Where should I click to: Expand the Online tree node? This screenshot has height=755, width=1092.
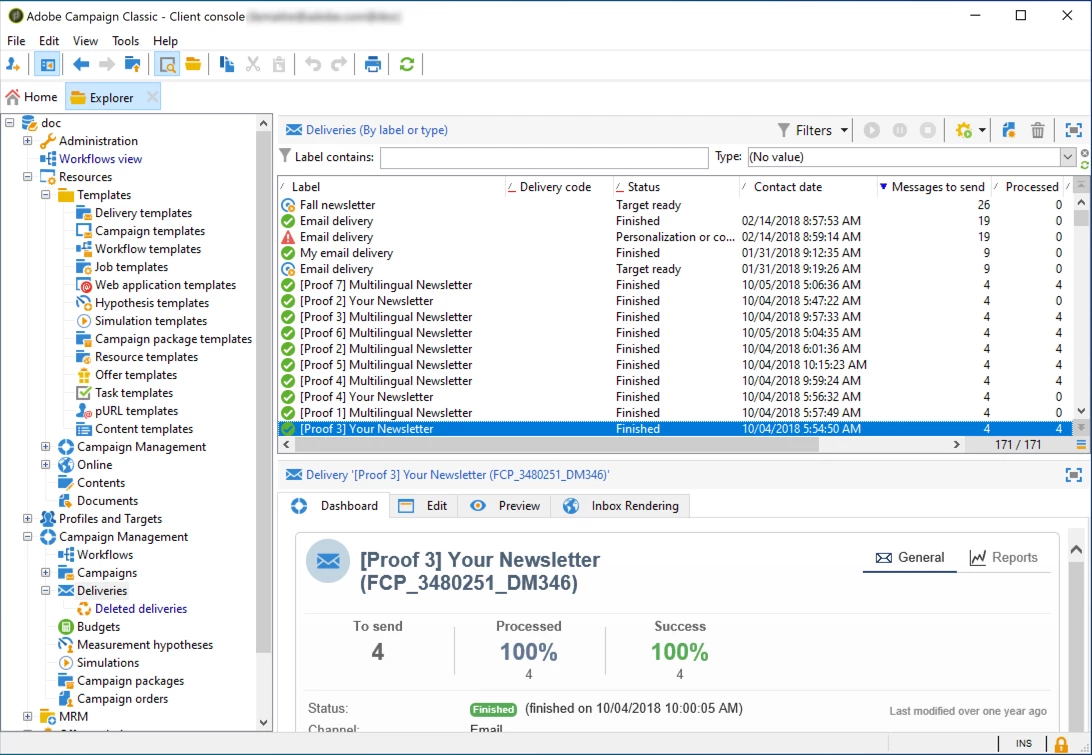(x=46, y=465)
